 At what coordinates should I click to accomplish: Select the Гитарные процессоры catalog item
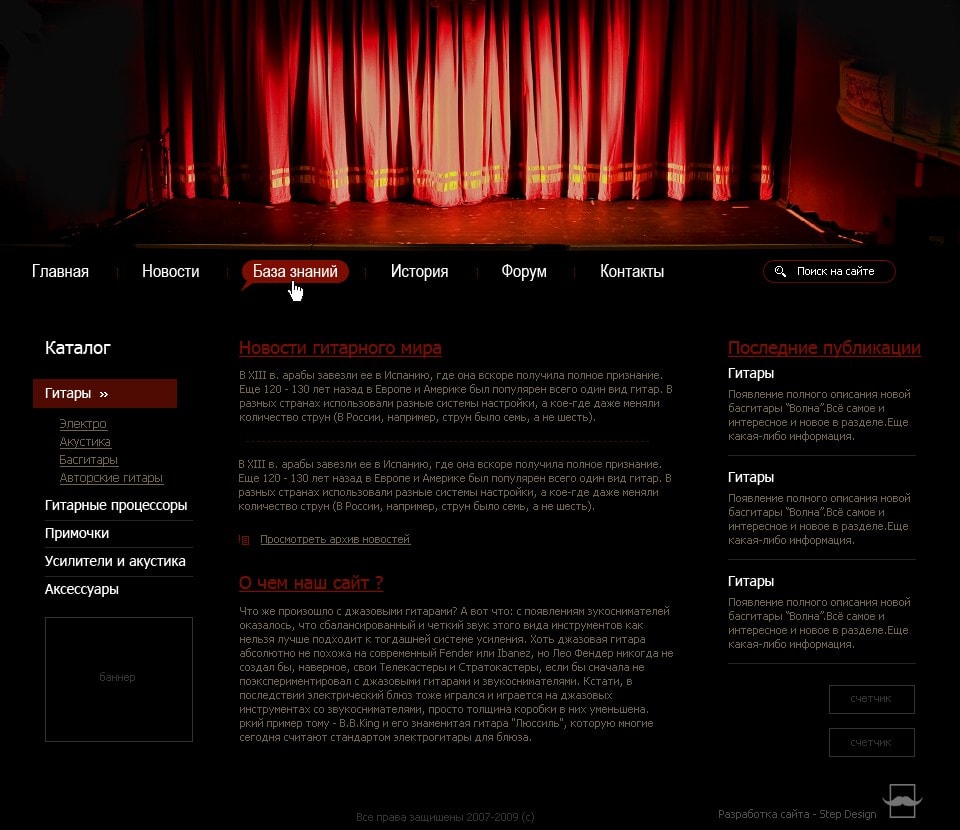pyautogui.click(x=116, y=505)
